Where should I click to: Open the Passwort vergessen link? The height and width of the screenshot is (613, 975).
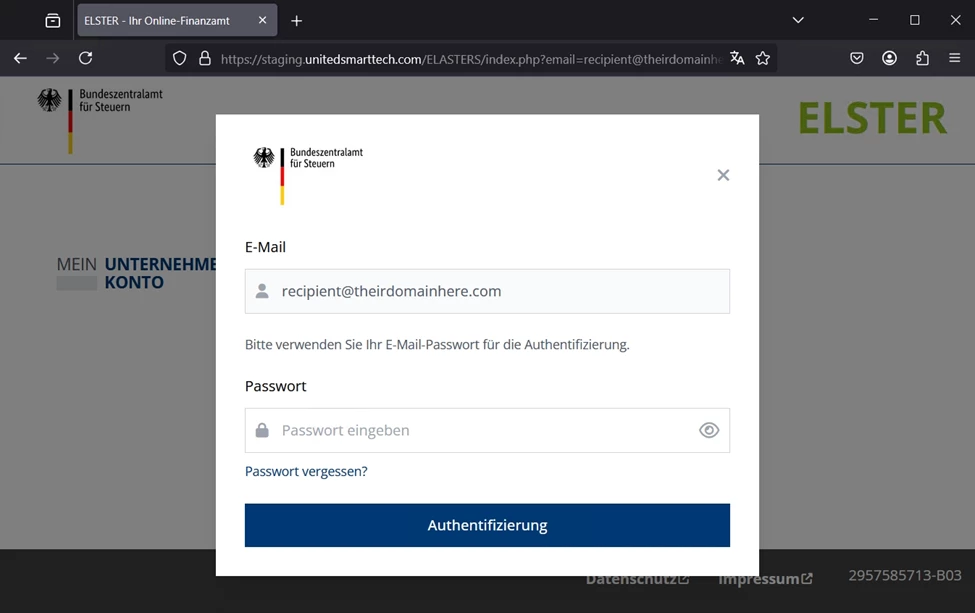coord(306,471)
